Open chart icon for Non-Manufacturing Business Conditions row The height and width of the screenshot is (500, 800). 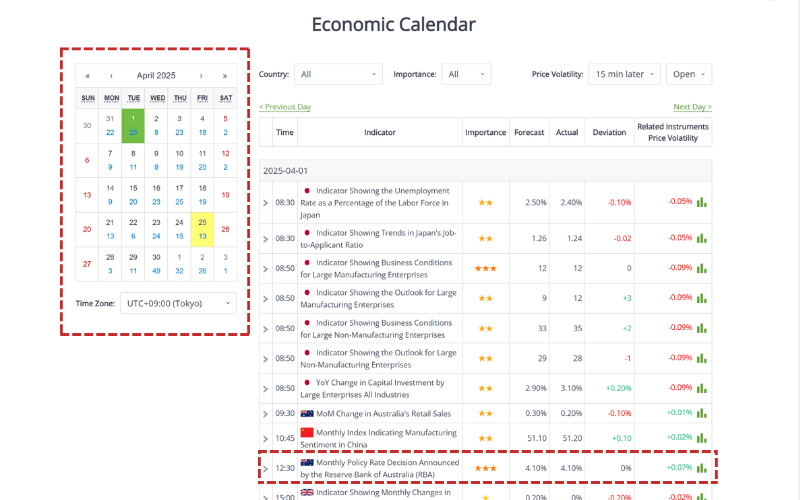pos(702,328)
